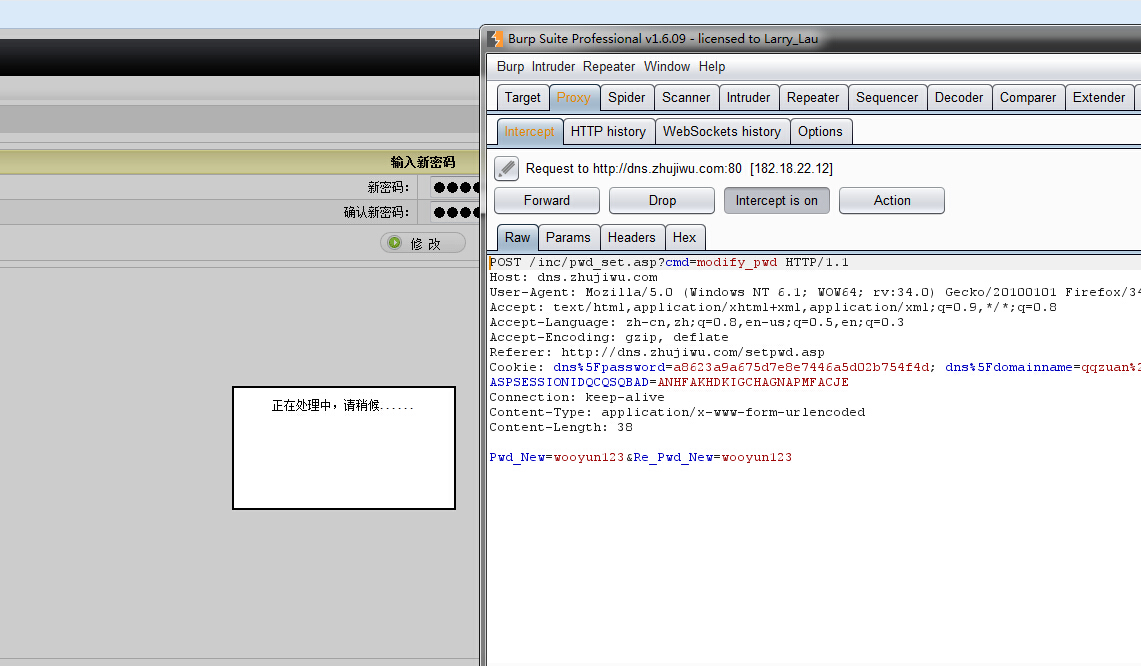Click the Connection: keep-alive line

576,397
